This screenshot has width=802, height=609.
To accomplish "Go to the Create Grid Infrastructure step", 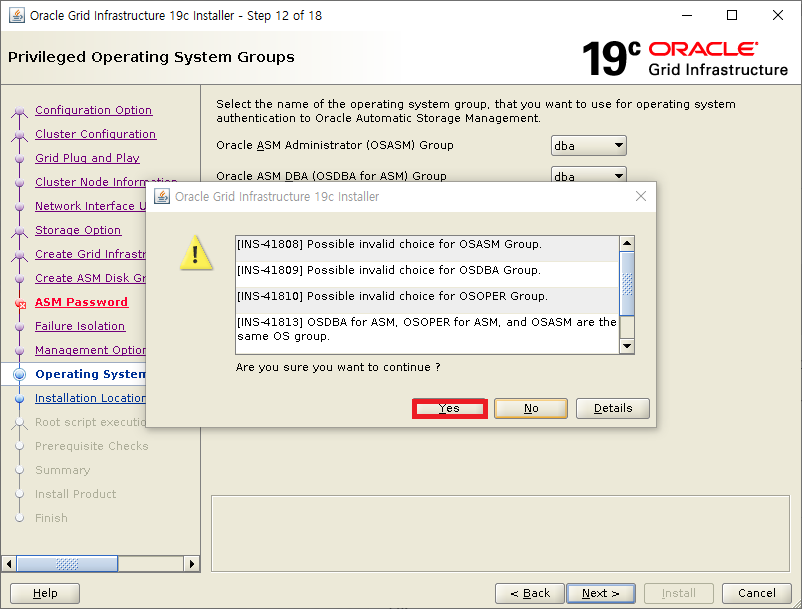I will point(91,254).
